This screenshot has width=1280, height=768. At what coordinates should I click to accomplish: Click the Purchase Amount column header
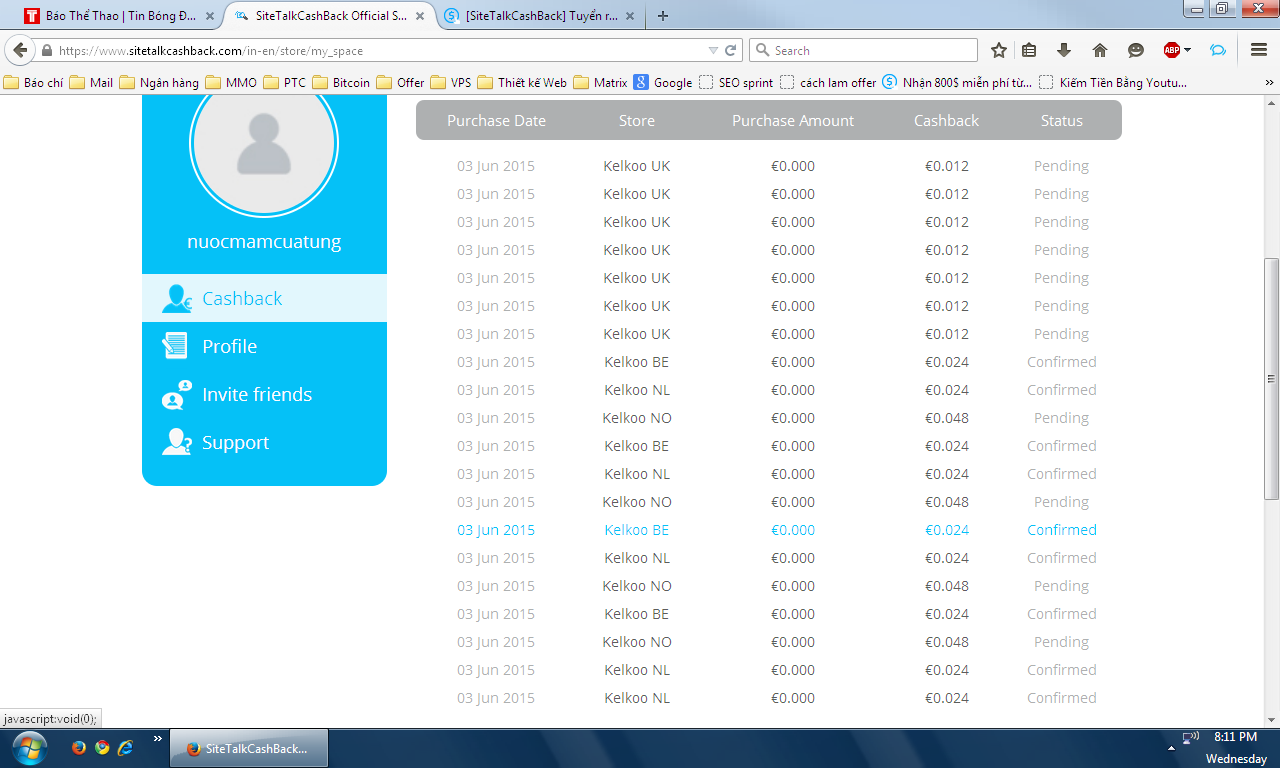(793, 120)
